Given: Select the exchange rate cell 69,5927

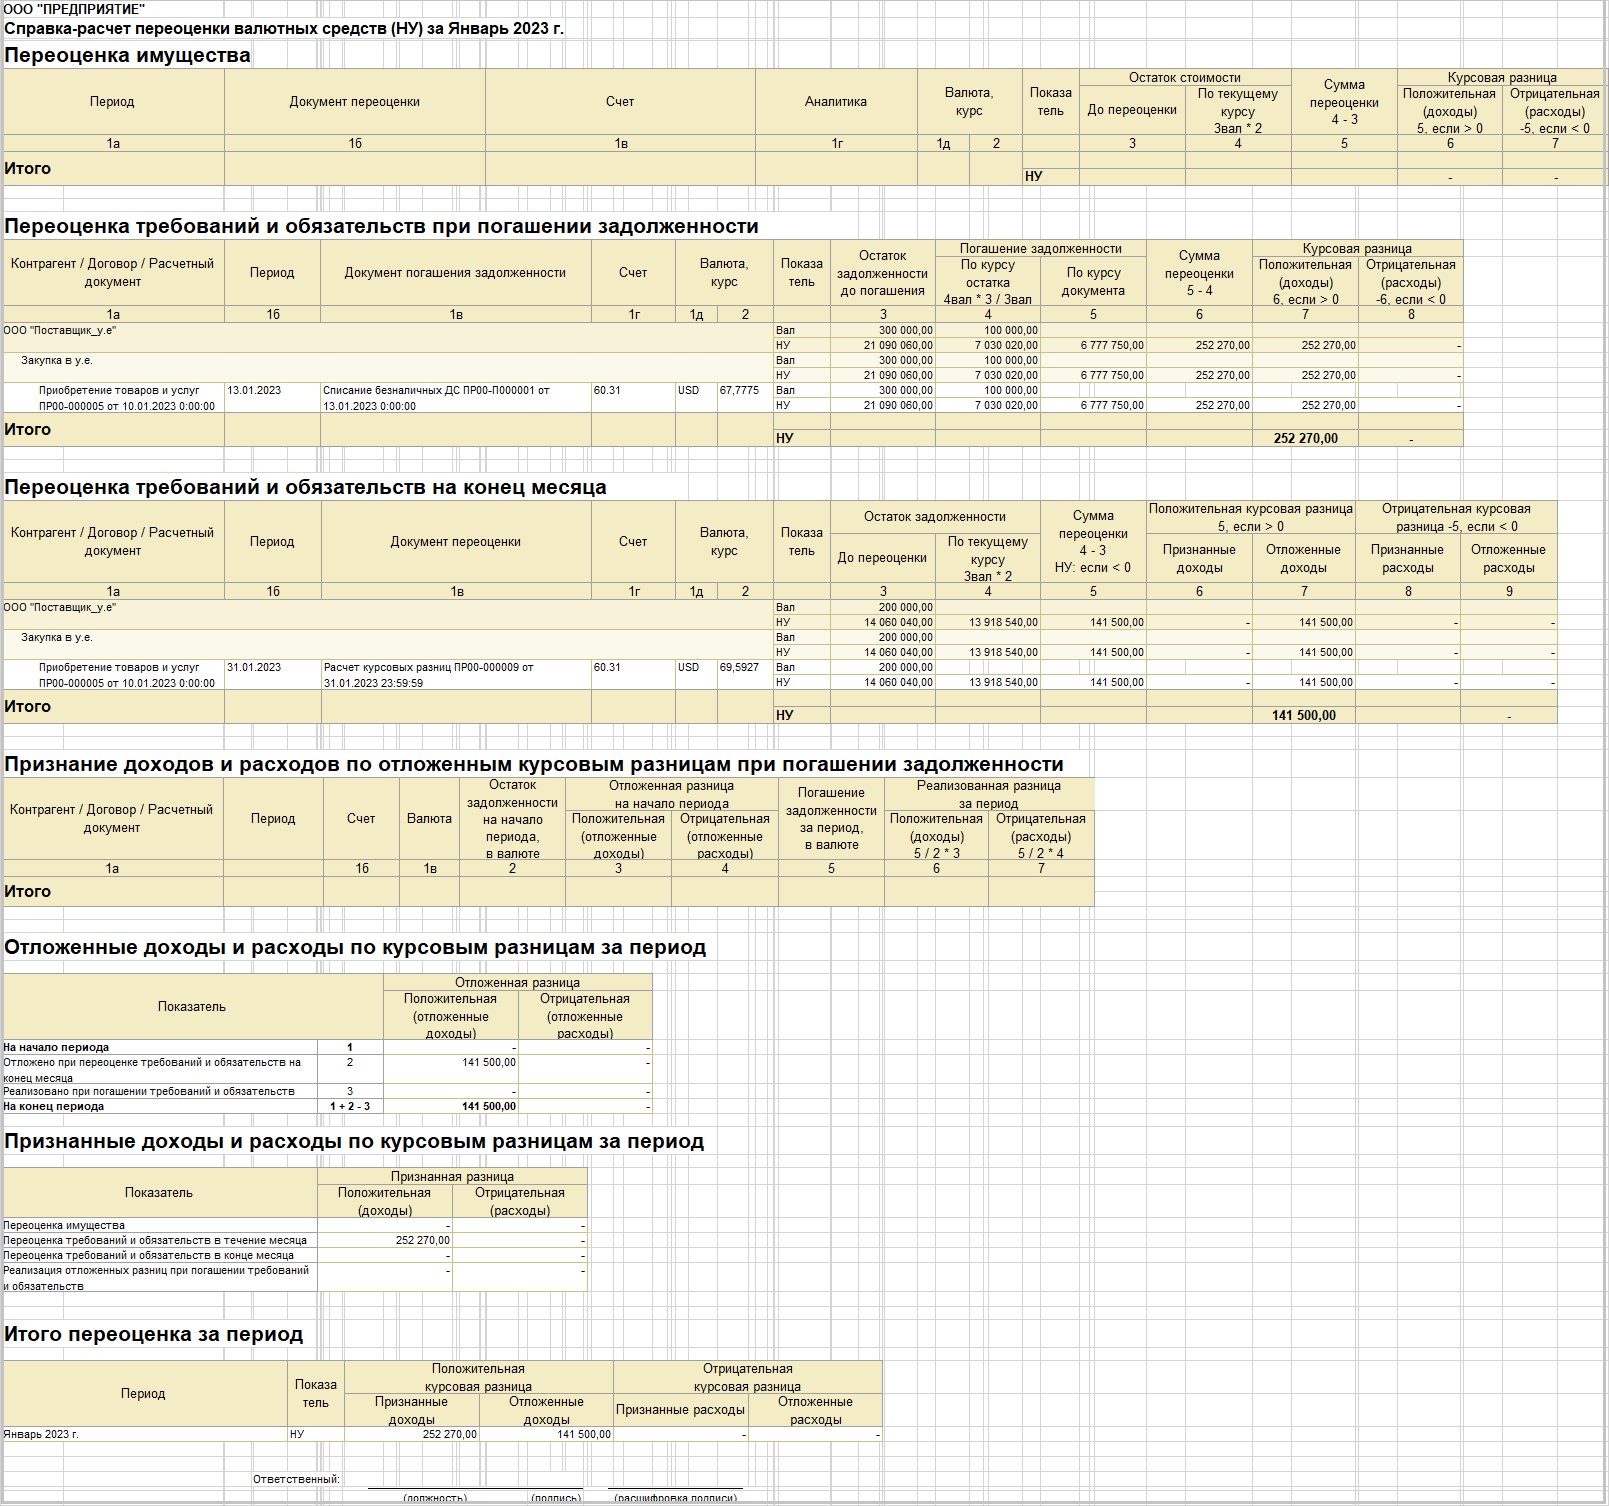Looking at the screenshot, I should pyautogui.click(x=738, y=668).
